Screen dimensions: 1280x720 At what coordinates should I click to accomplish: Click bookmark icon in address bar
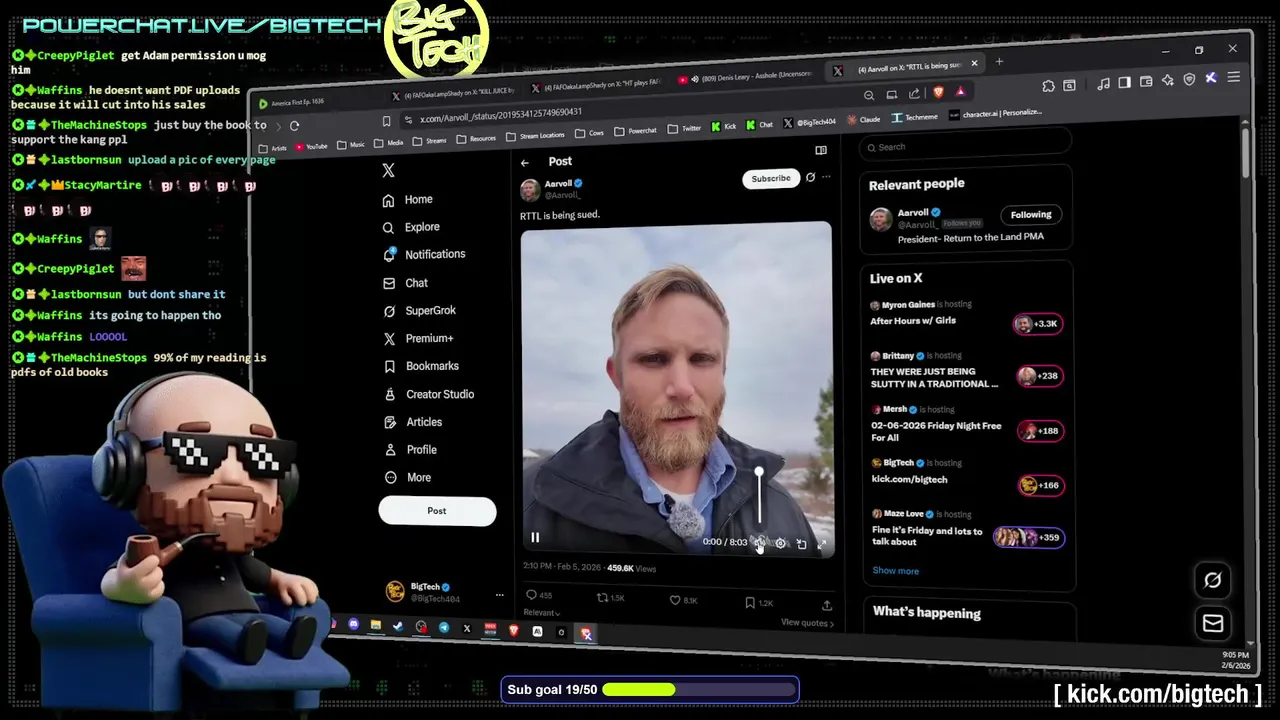point(386,121)
